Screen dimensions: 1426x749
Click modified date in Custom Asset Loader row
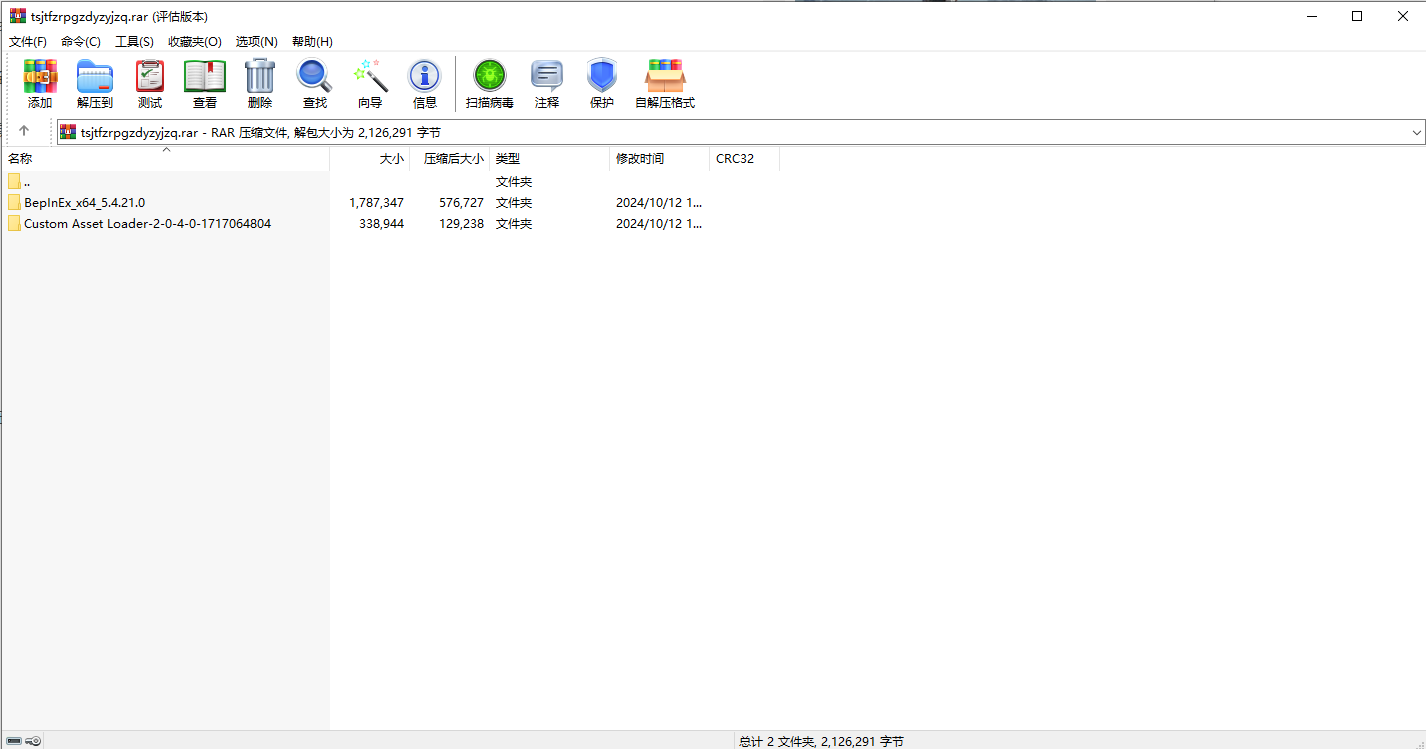(x=659, y=223)
